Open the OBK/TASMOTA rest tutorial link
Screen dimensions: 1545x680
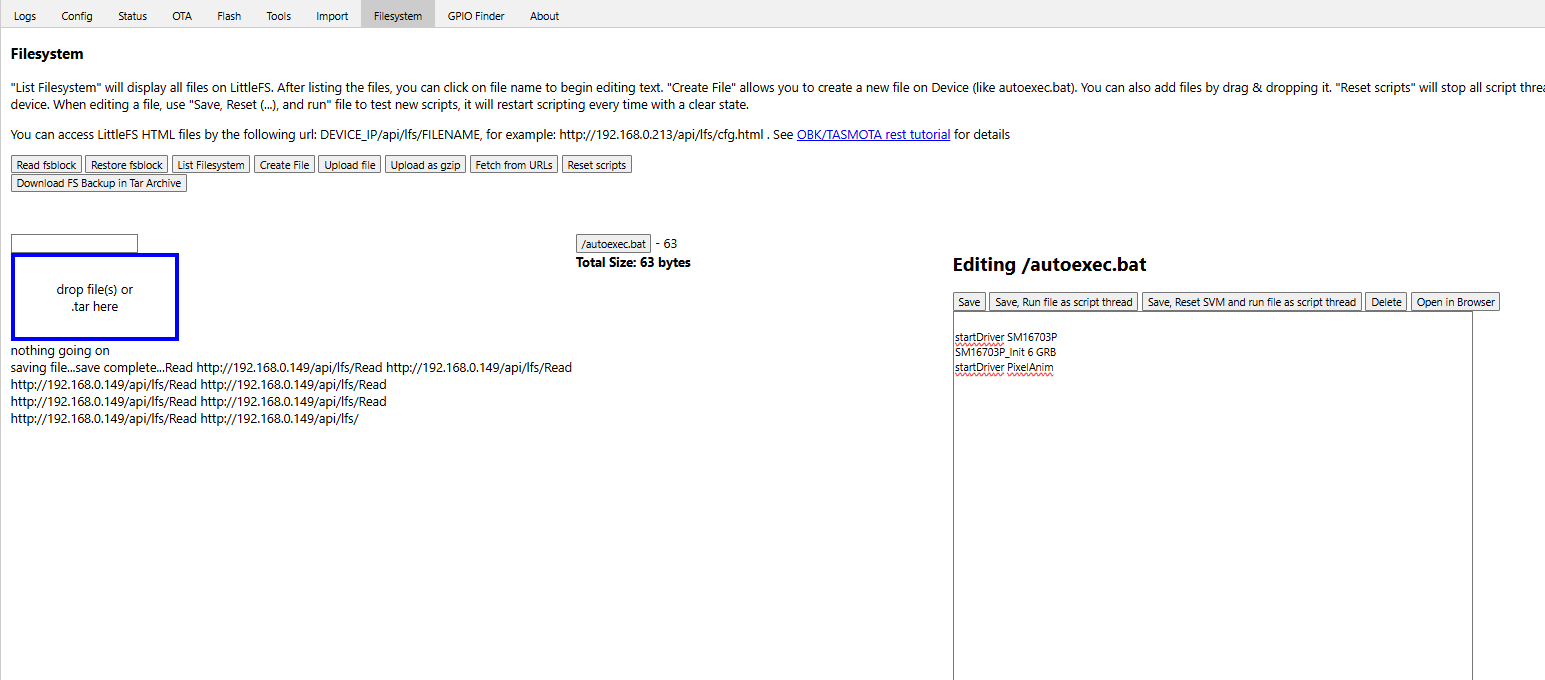coord(873,134)
